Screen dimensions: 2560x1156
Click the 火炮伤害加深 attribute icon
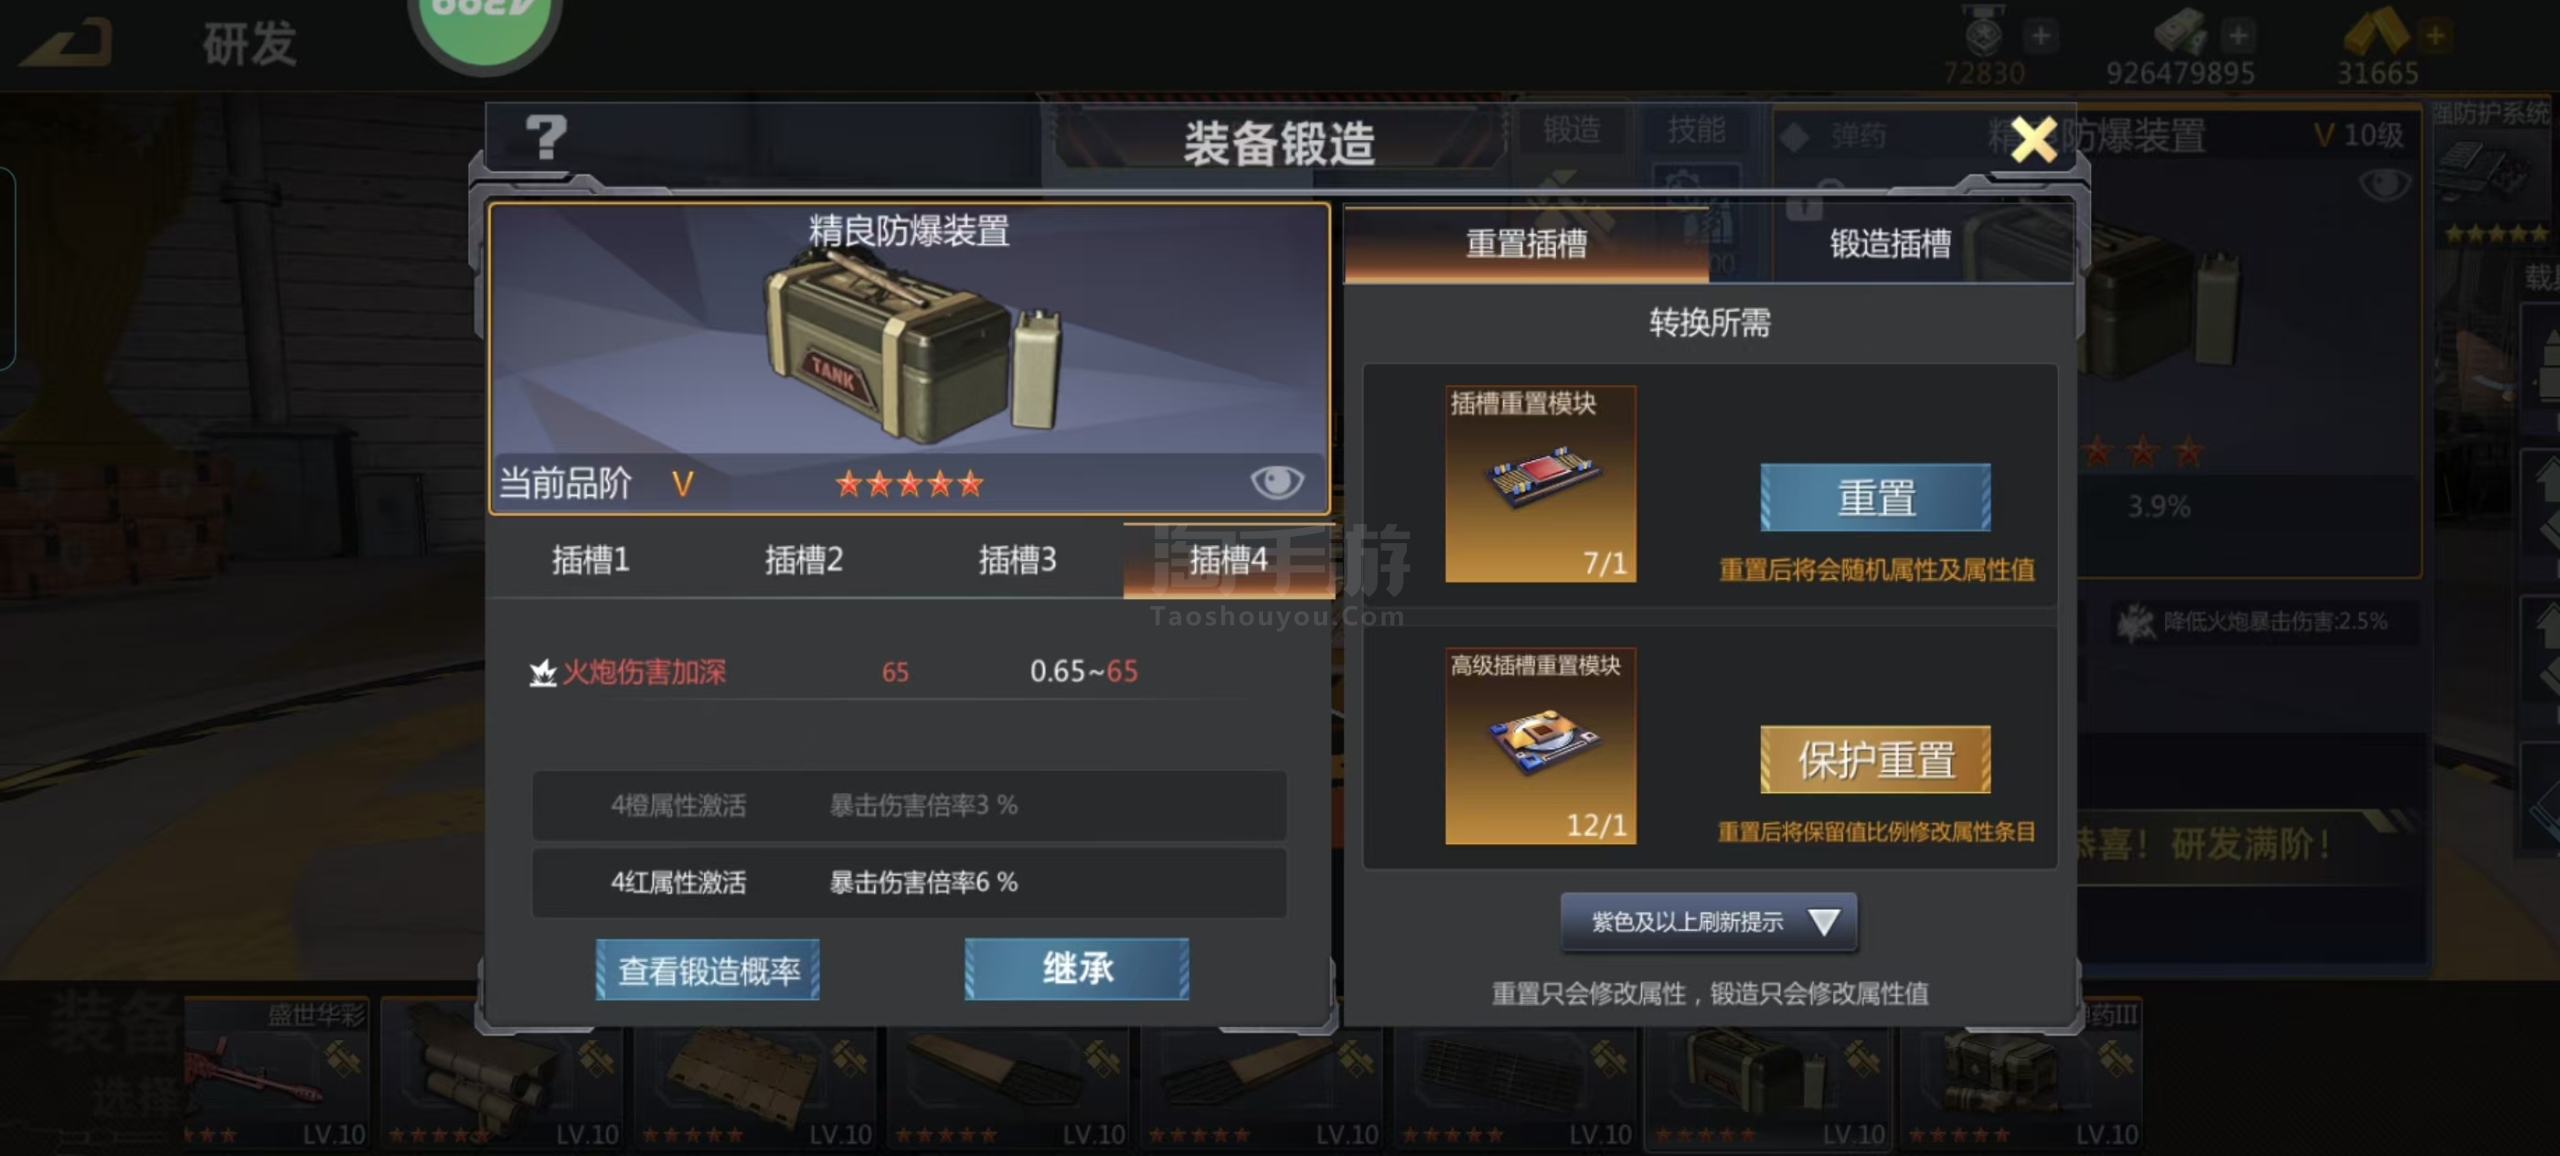tap(542, 672)
